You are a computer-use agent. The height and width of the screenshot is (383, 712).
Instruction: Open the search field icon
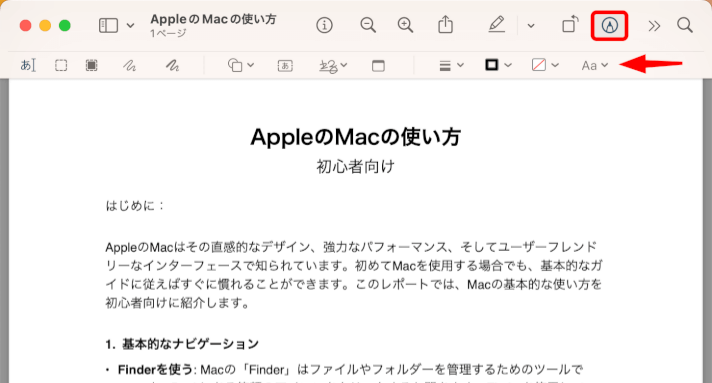coord(685,25)
